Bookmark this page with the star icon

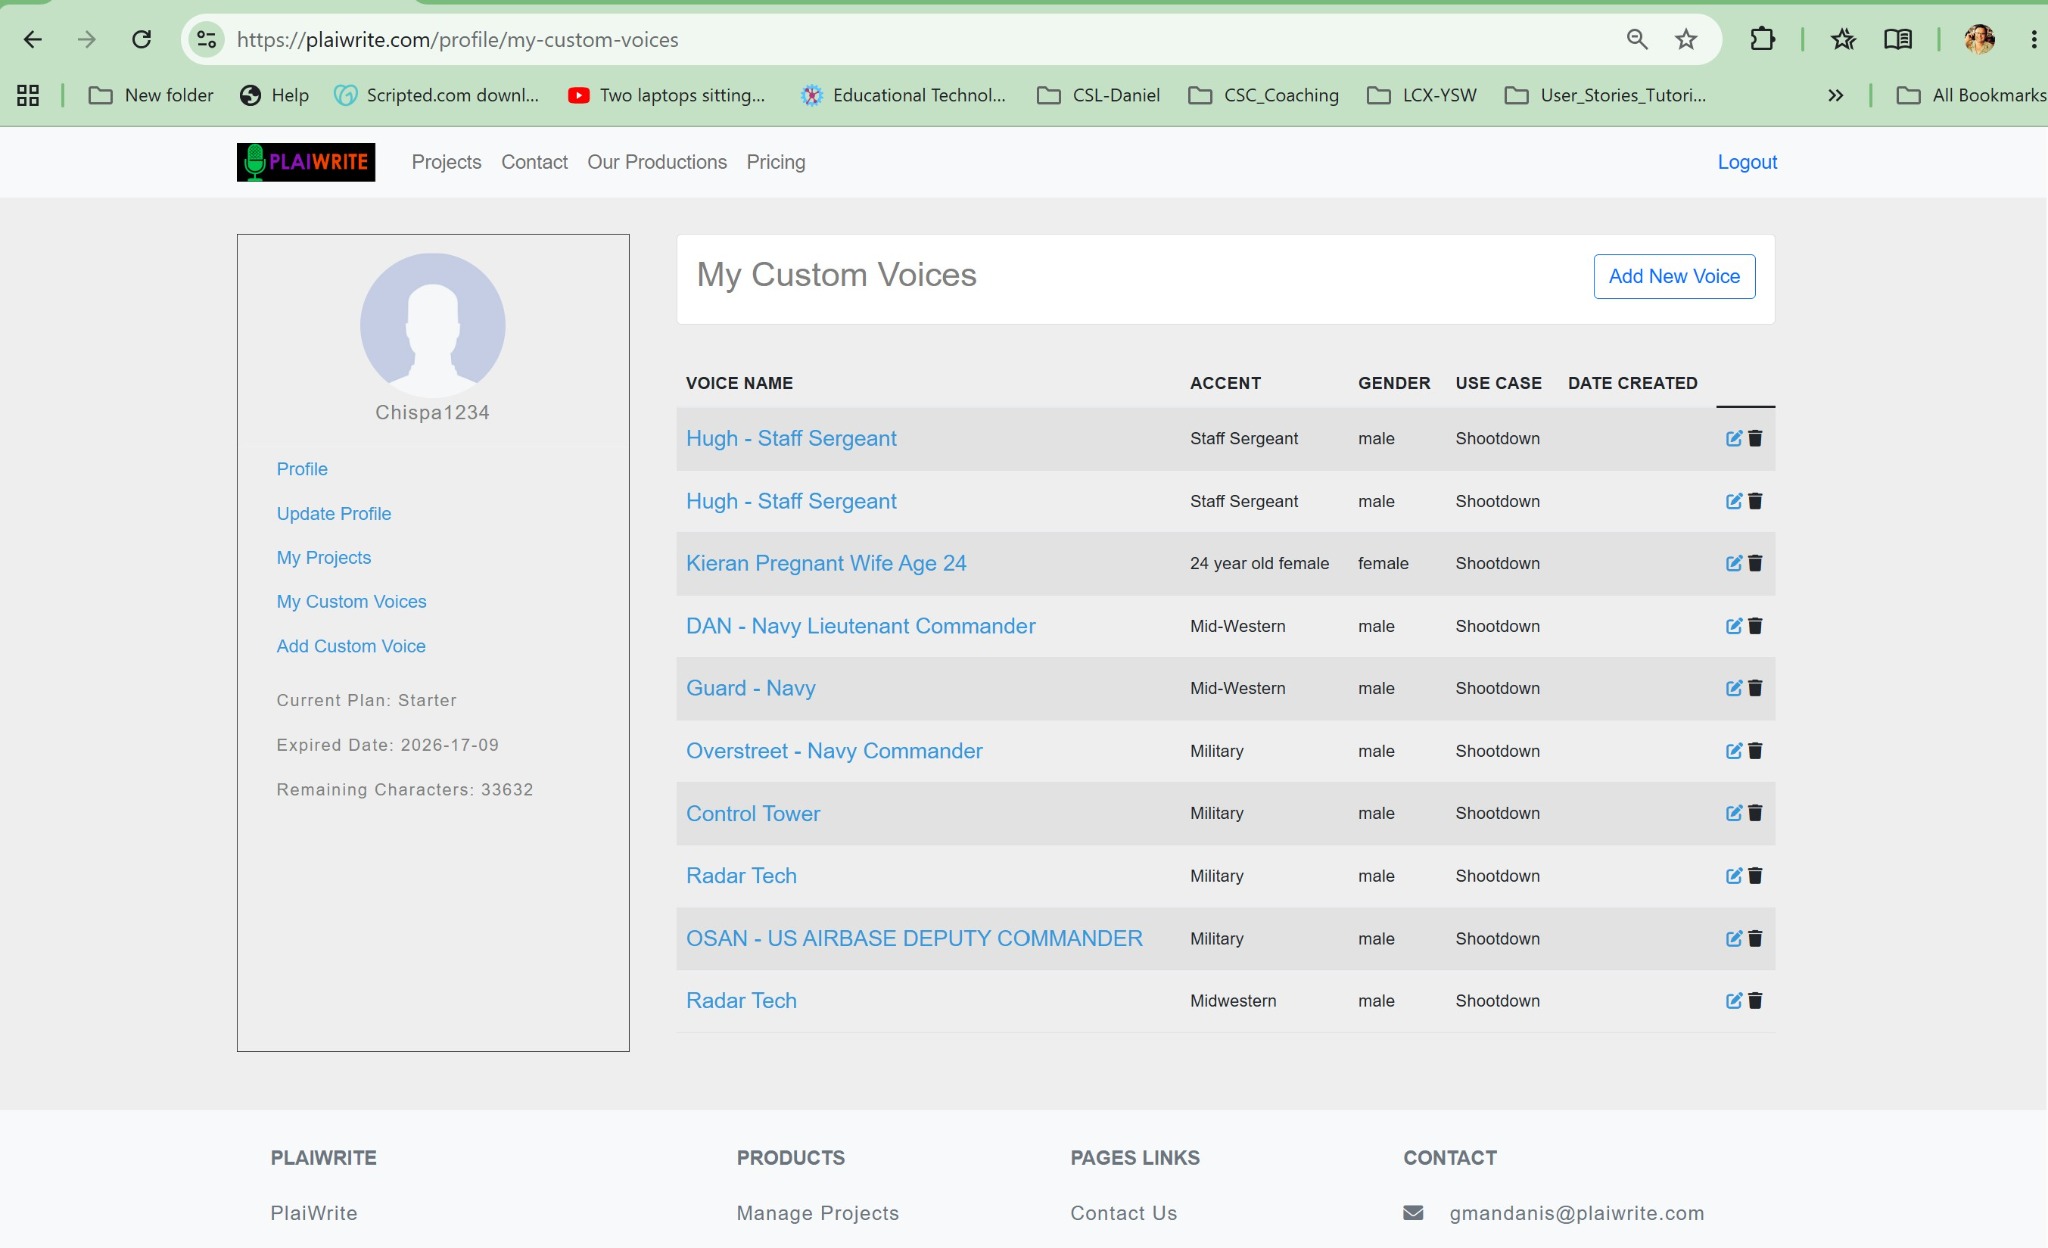coord(1686,40)
